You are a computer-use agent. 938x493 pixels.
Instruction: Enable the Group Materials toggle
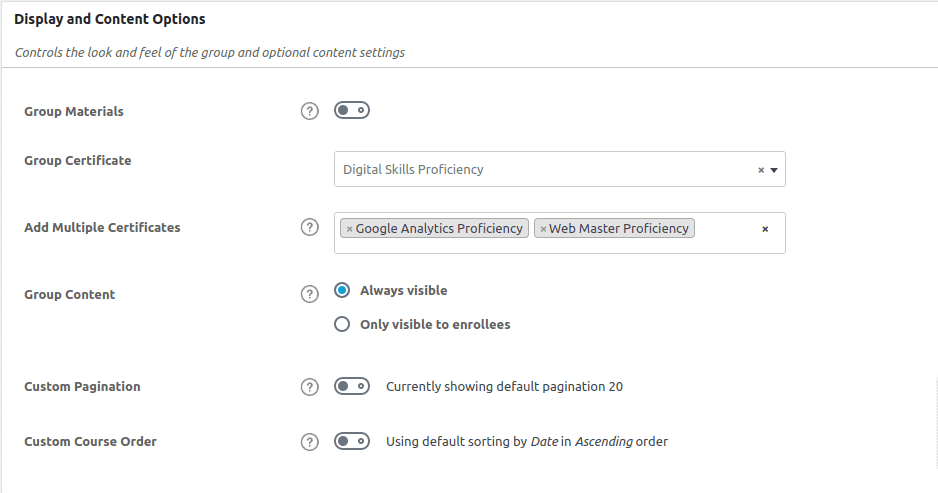tap(352, 110)
